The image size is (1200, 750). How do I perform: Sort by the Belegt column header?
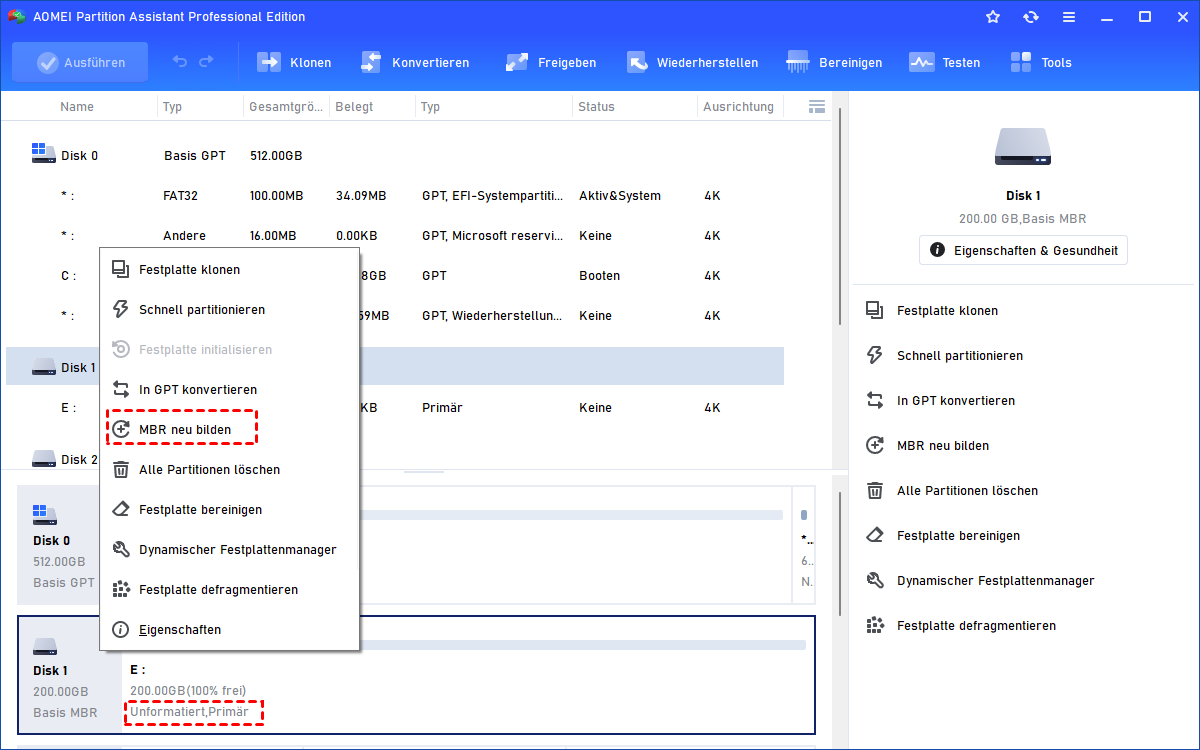tap(354, 107)
